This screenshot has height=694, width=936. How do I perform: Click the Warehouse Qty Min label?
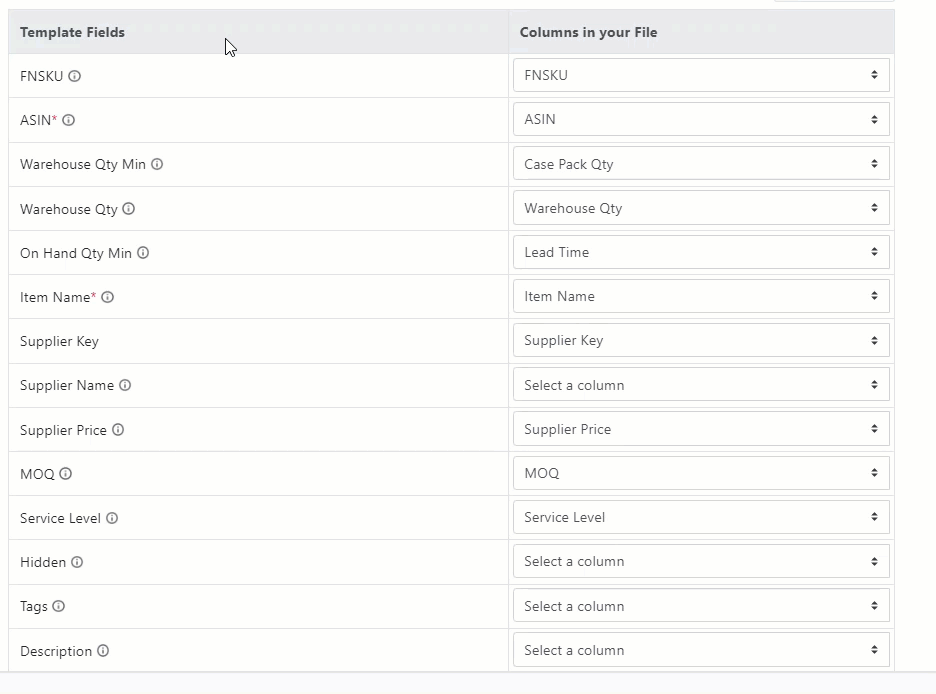pyautogui.click(x=83, y=164)
